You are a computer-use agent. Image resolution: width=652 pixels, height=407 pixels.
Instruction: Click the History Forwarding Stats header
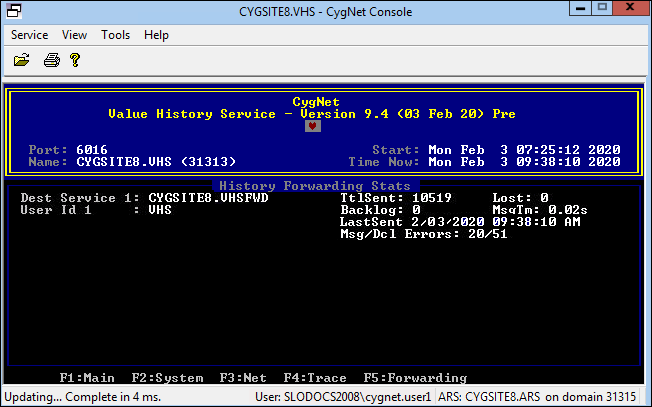(x=315, y=186)
